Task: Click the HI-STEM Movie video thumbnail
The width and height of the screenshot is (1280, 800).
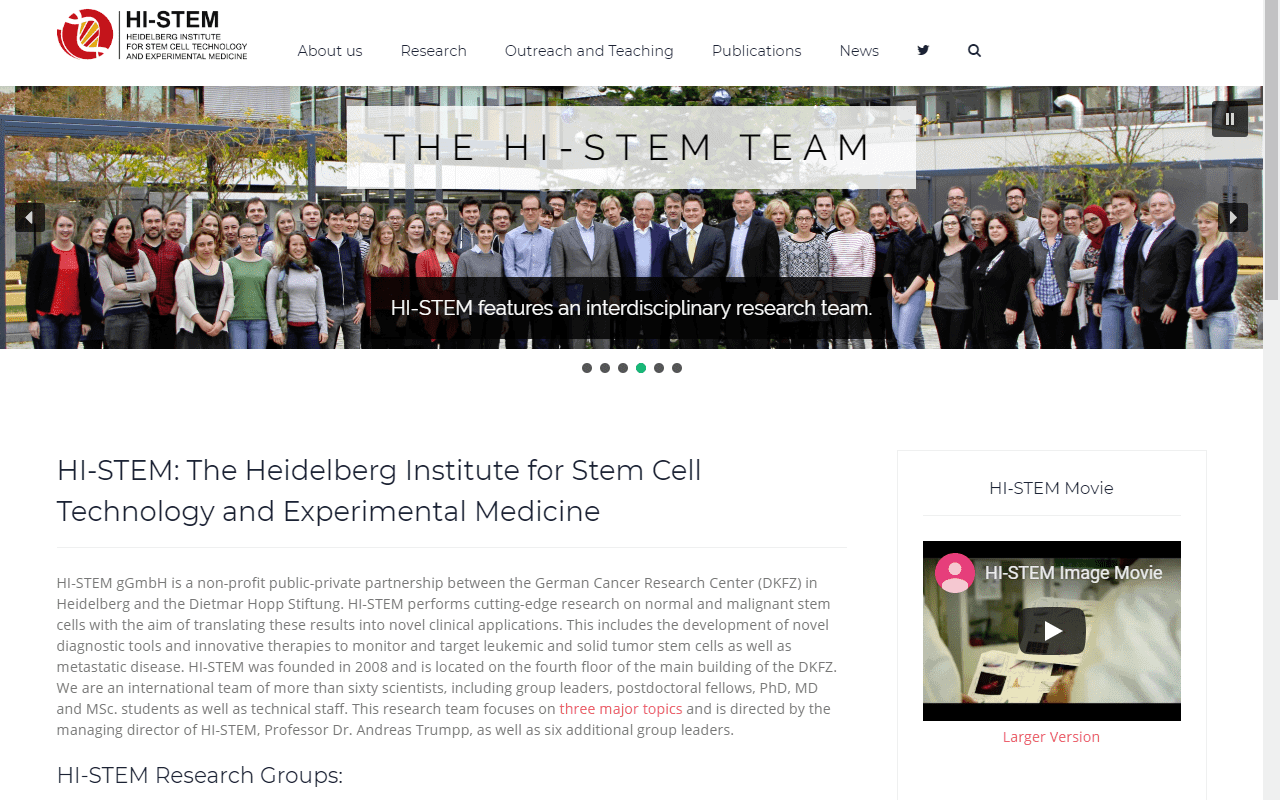Action: [1052, 631]
